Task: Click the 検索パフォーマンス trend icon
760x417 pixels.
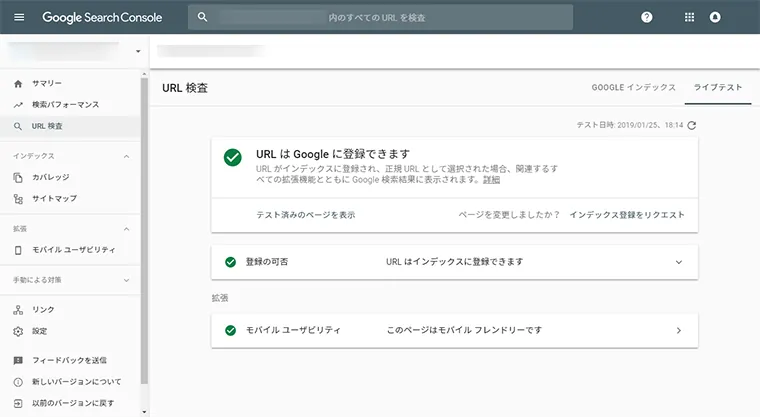Action: [x=18, y=105]
